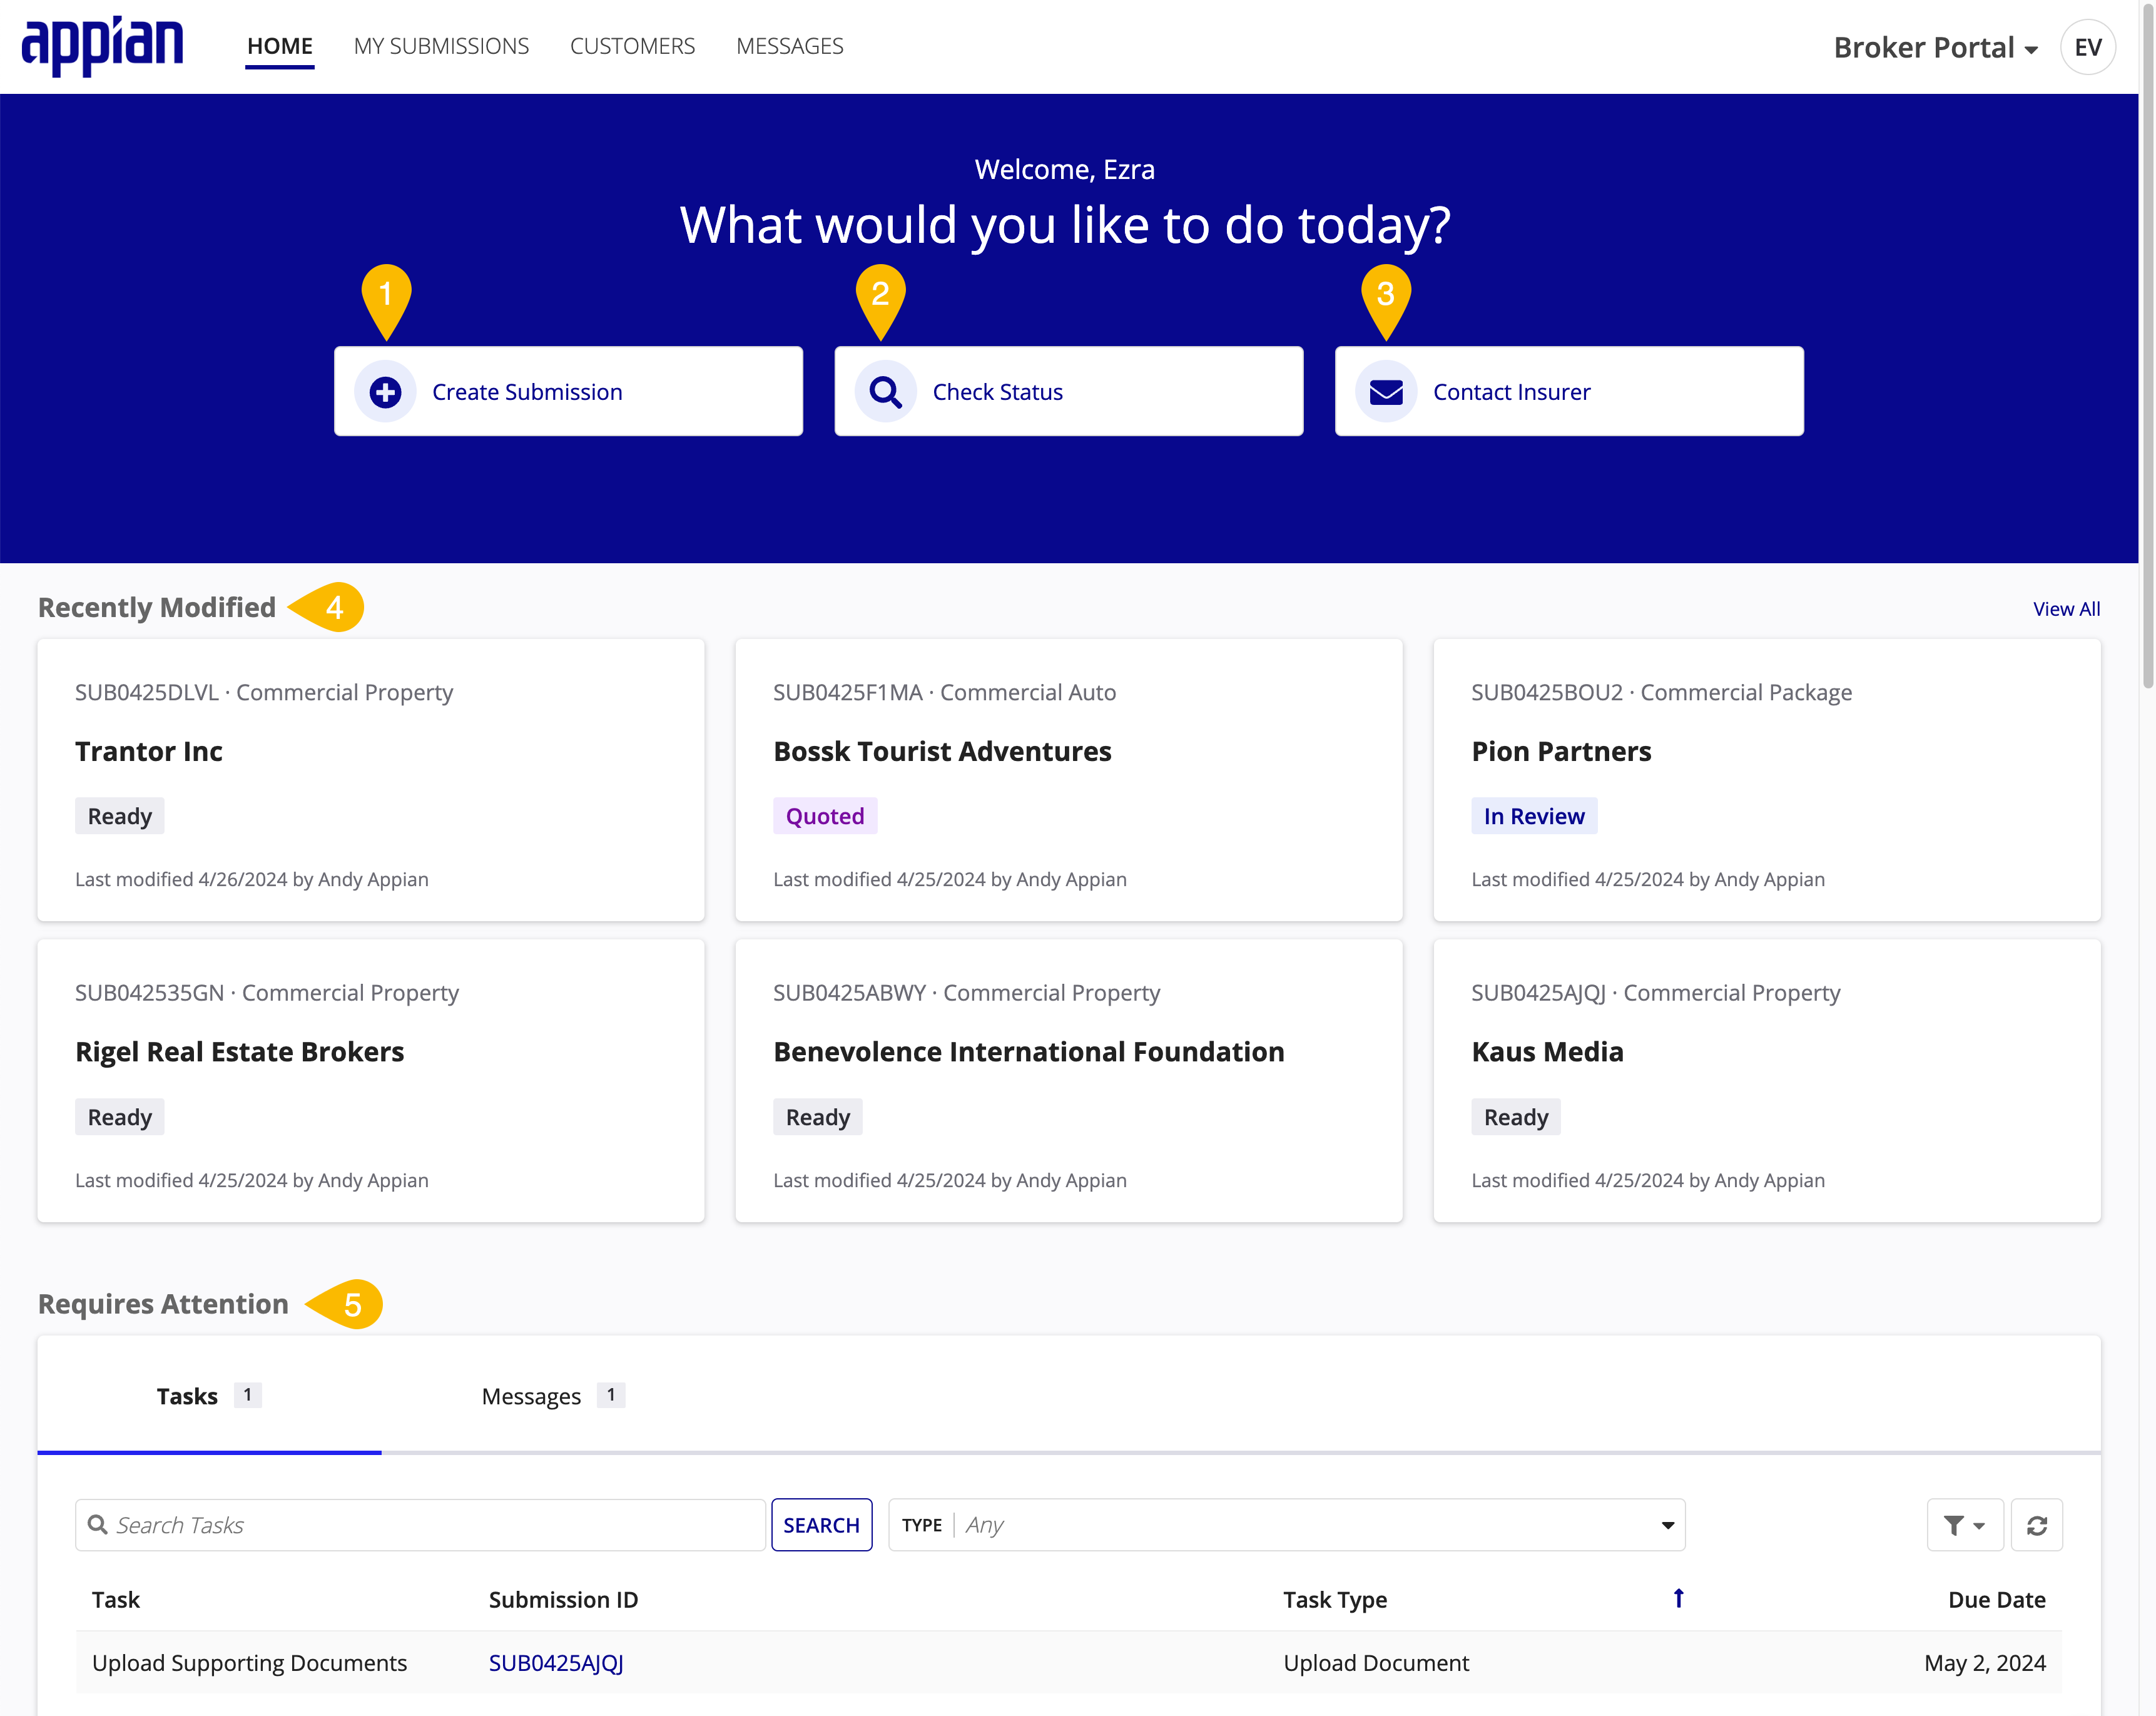Open submission SUB0425AJQJ link in table
2156x1716 pixels.
tap(556, 1663)
